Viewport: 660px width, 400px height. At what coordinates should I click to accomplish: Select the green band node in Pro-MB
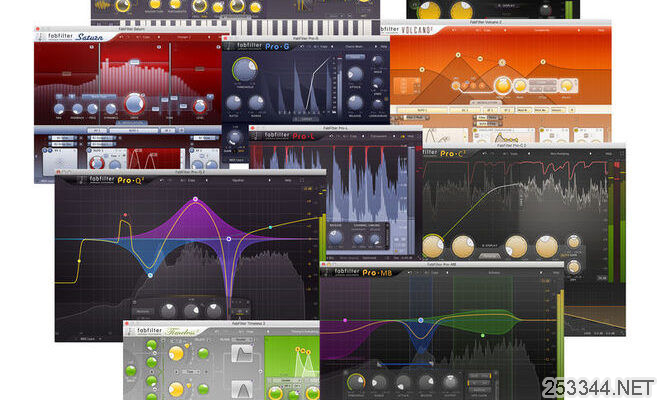click(482, 335)
